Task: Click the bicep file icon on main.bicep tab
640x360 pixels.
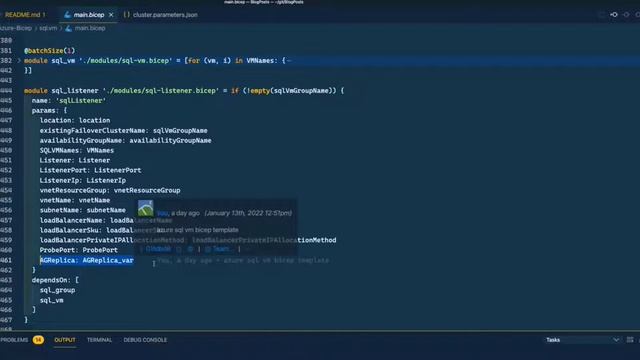Action: tap(67, 15)
